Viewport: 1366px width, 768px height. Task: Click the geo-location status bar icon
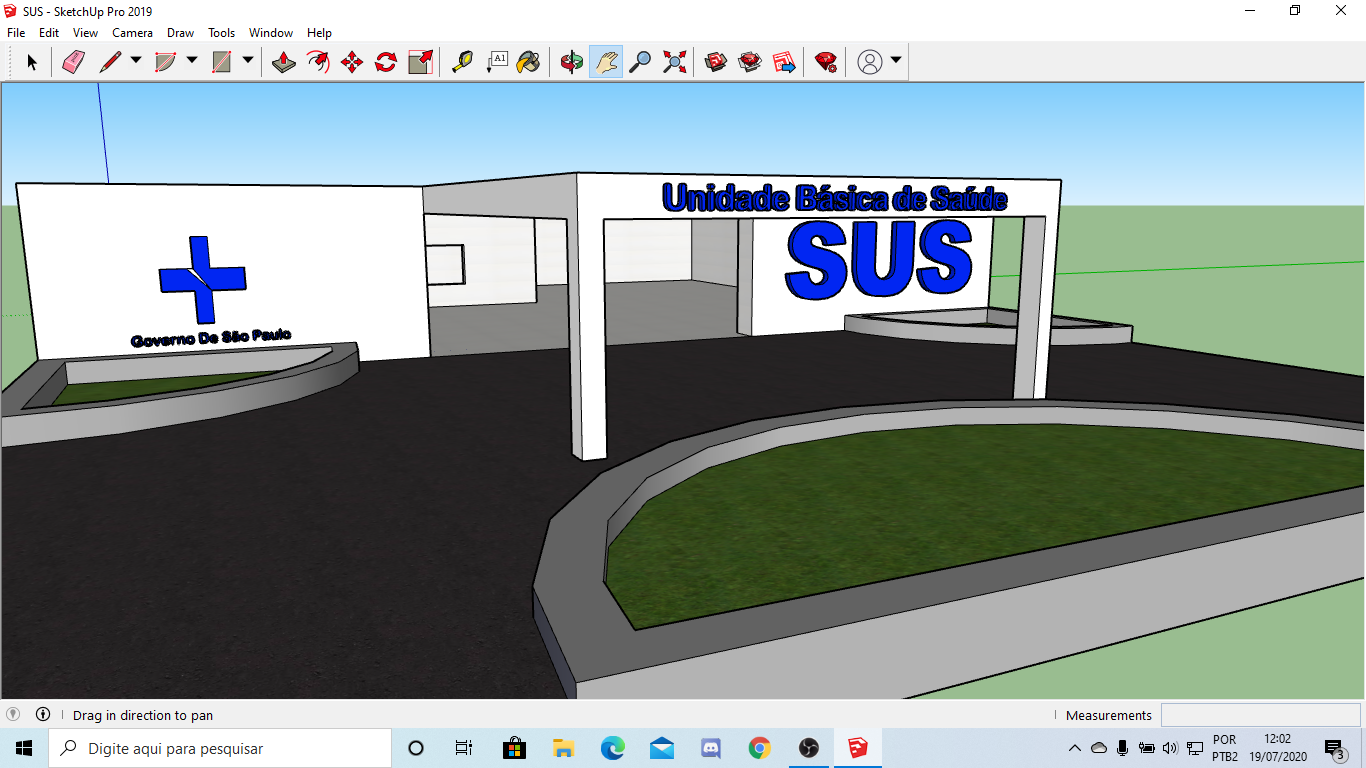click(13, 714)
